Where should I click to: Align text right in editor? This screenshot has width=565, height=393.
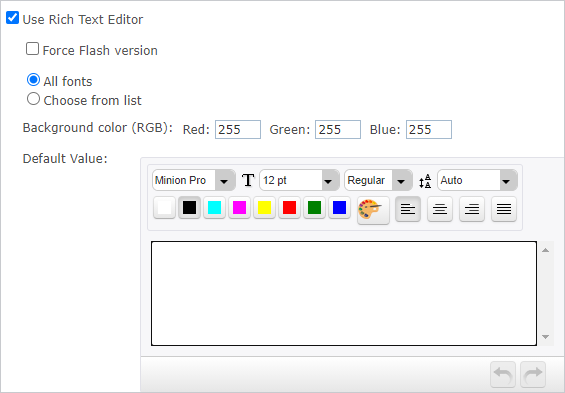point(472,209)
